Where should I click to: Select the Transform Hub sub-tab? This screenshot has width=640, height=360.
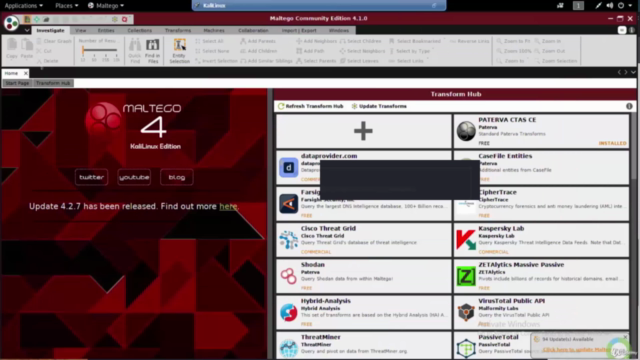point(53,83)
